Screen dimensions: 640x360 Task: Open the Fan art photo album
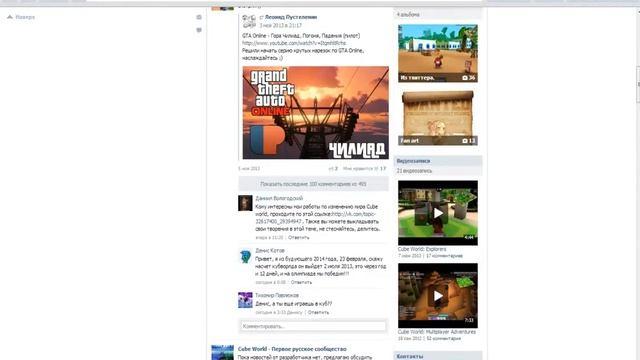click(438, 118)
